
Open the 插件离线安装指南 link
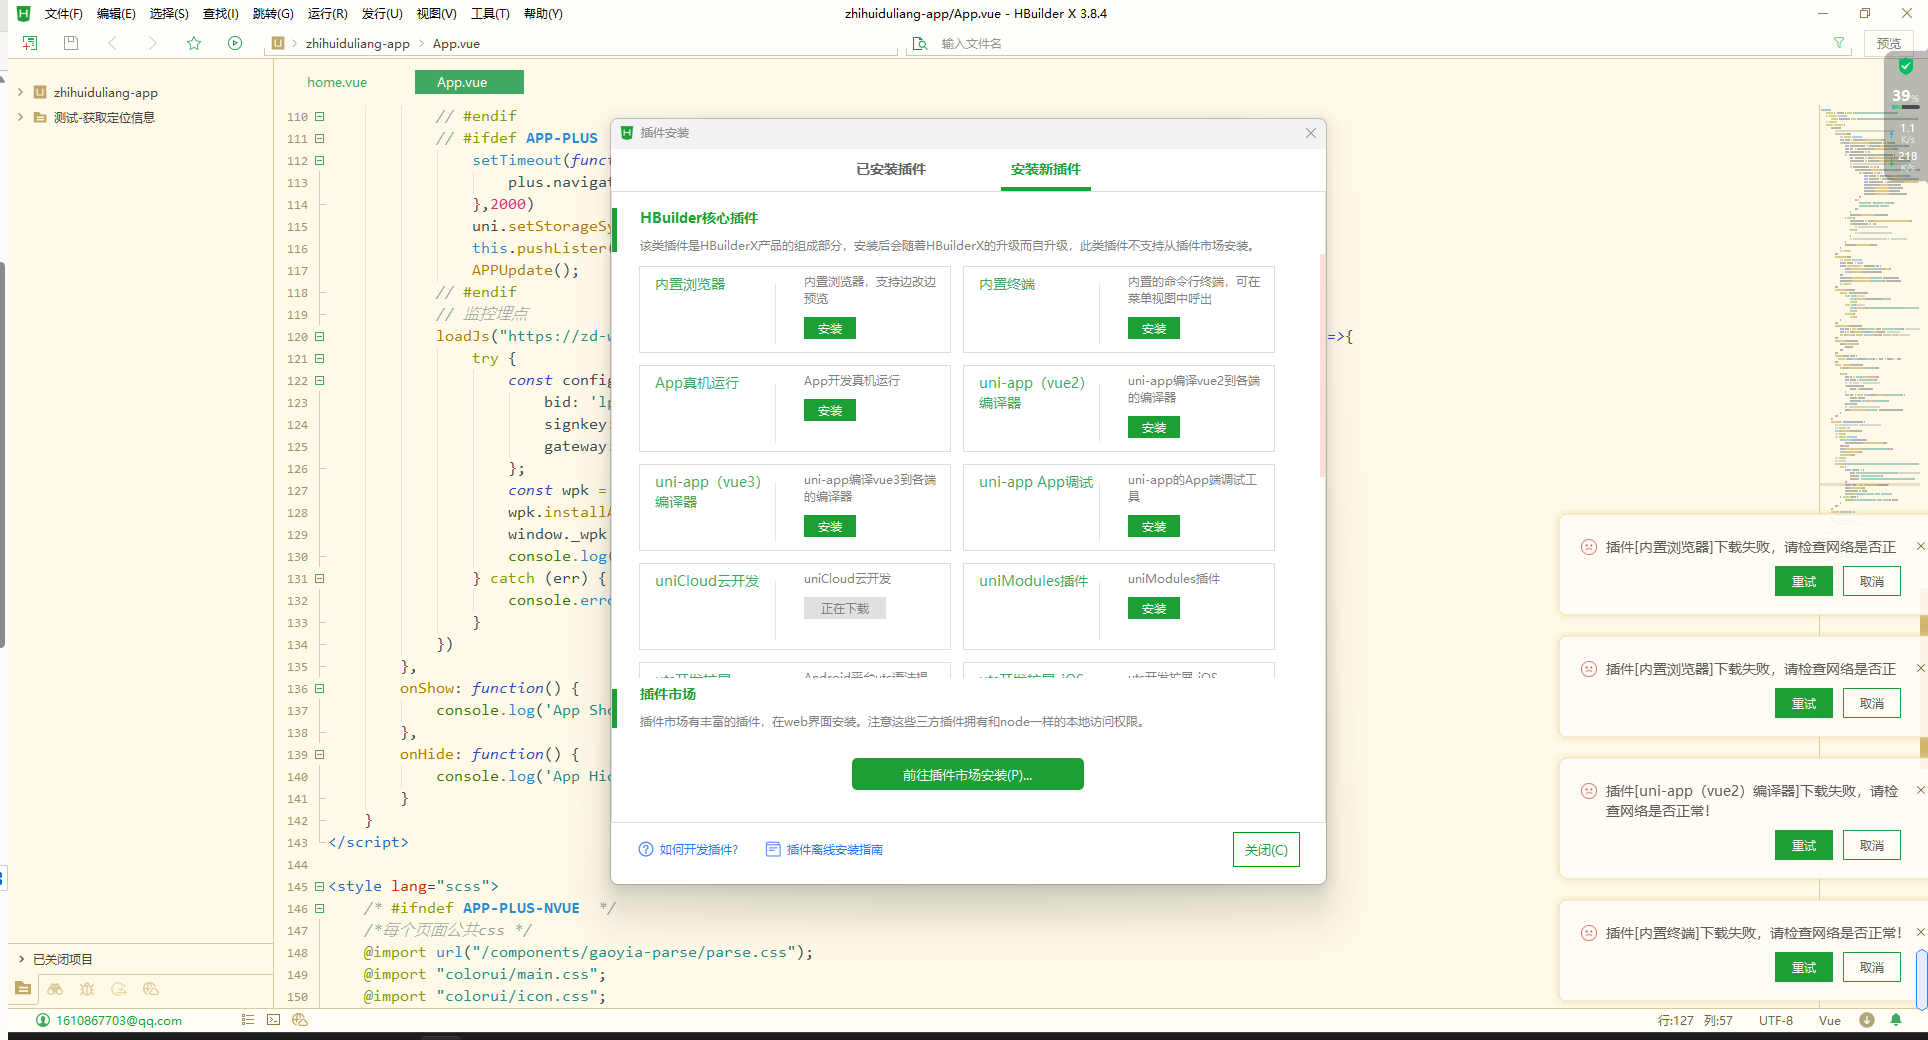point(825,849)
